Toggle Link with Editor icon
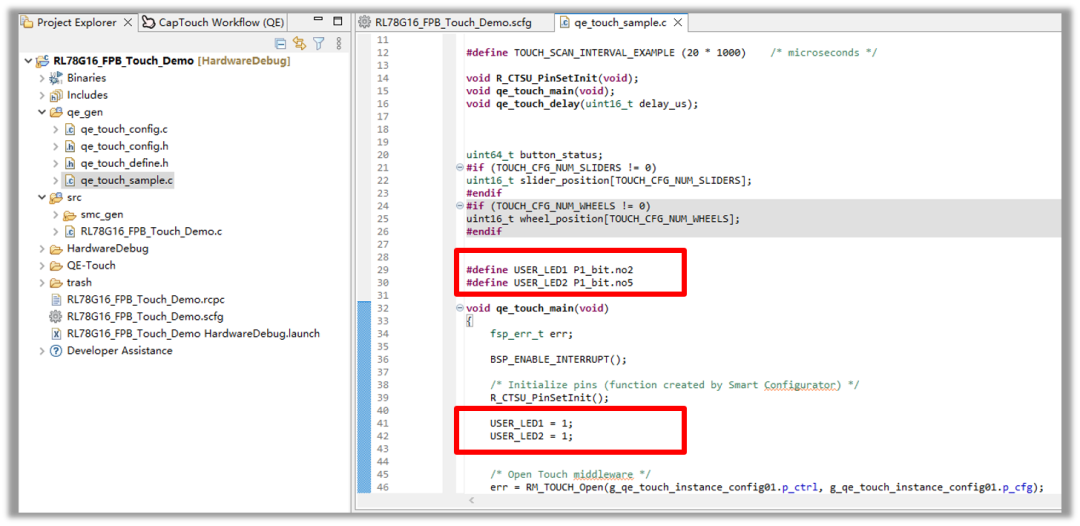Viewport: 1080px width, 526px height. tap(299, 43)
